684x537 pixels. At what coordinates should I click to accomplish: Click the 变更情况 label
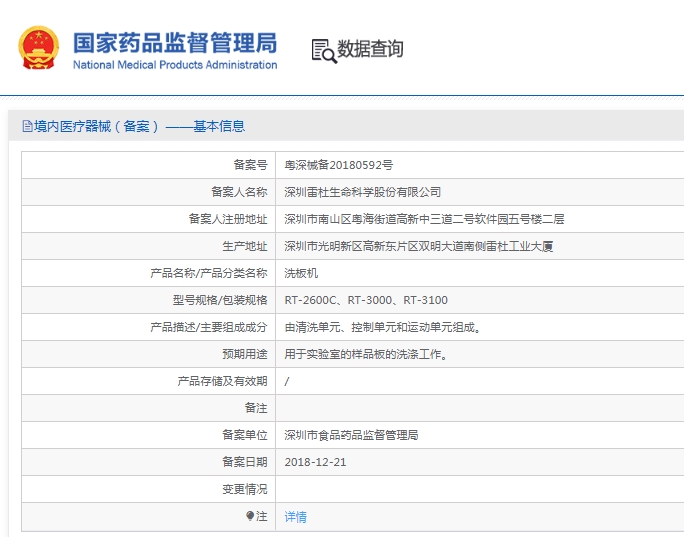click(244, 489)
